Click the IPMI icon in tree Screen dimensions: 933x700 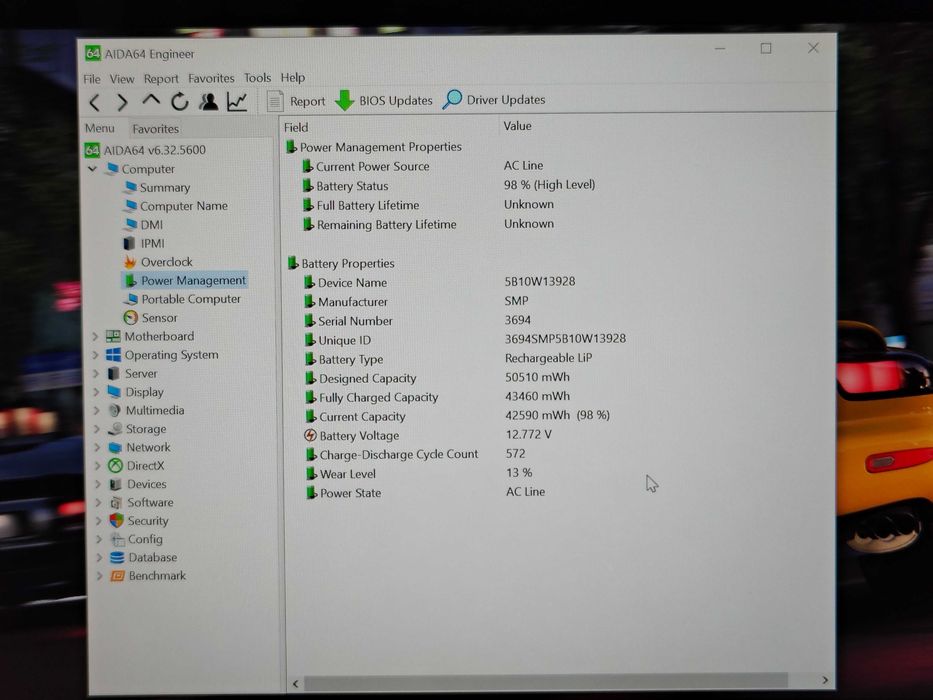(x=129, y=243)
